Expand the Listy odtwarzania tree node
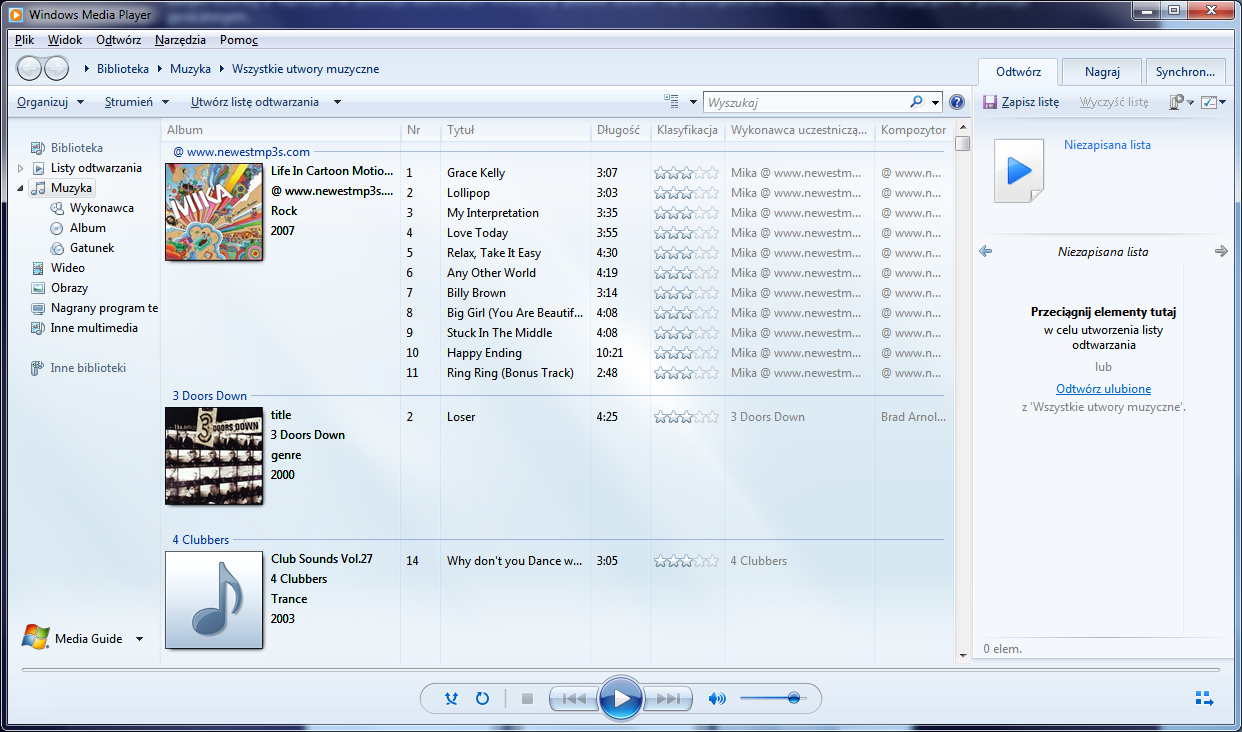This screenshot has height=732, width=1242. coord(21,168)
